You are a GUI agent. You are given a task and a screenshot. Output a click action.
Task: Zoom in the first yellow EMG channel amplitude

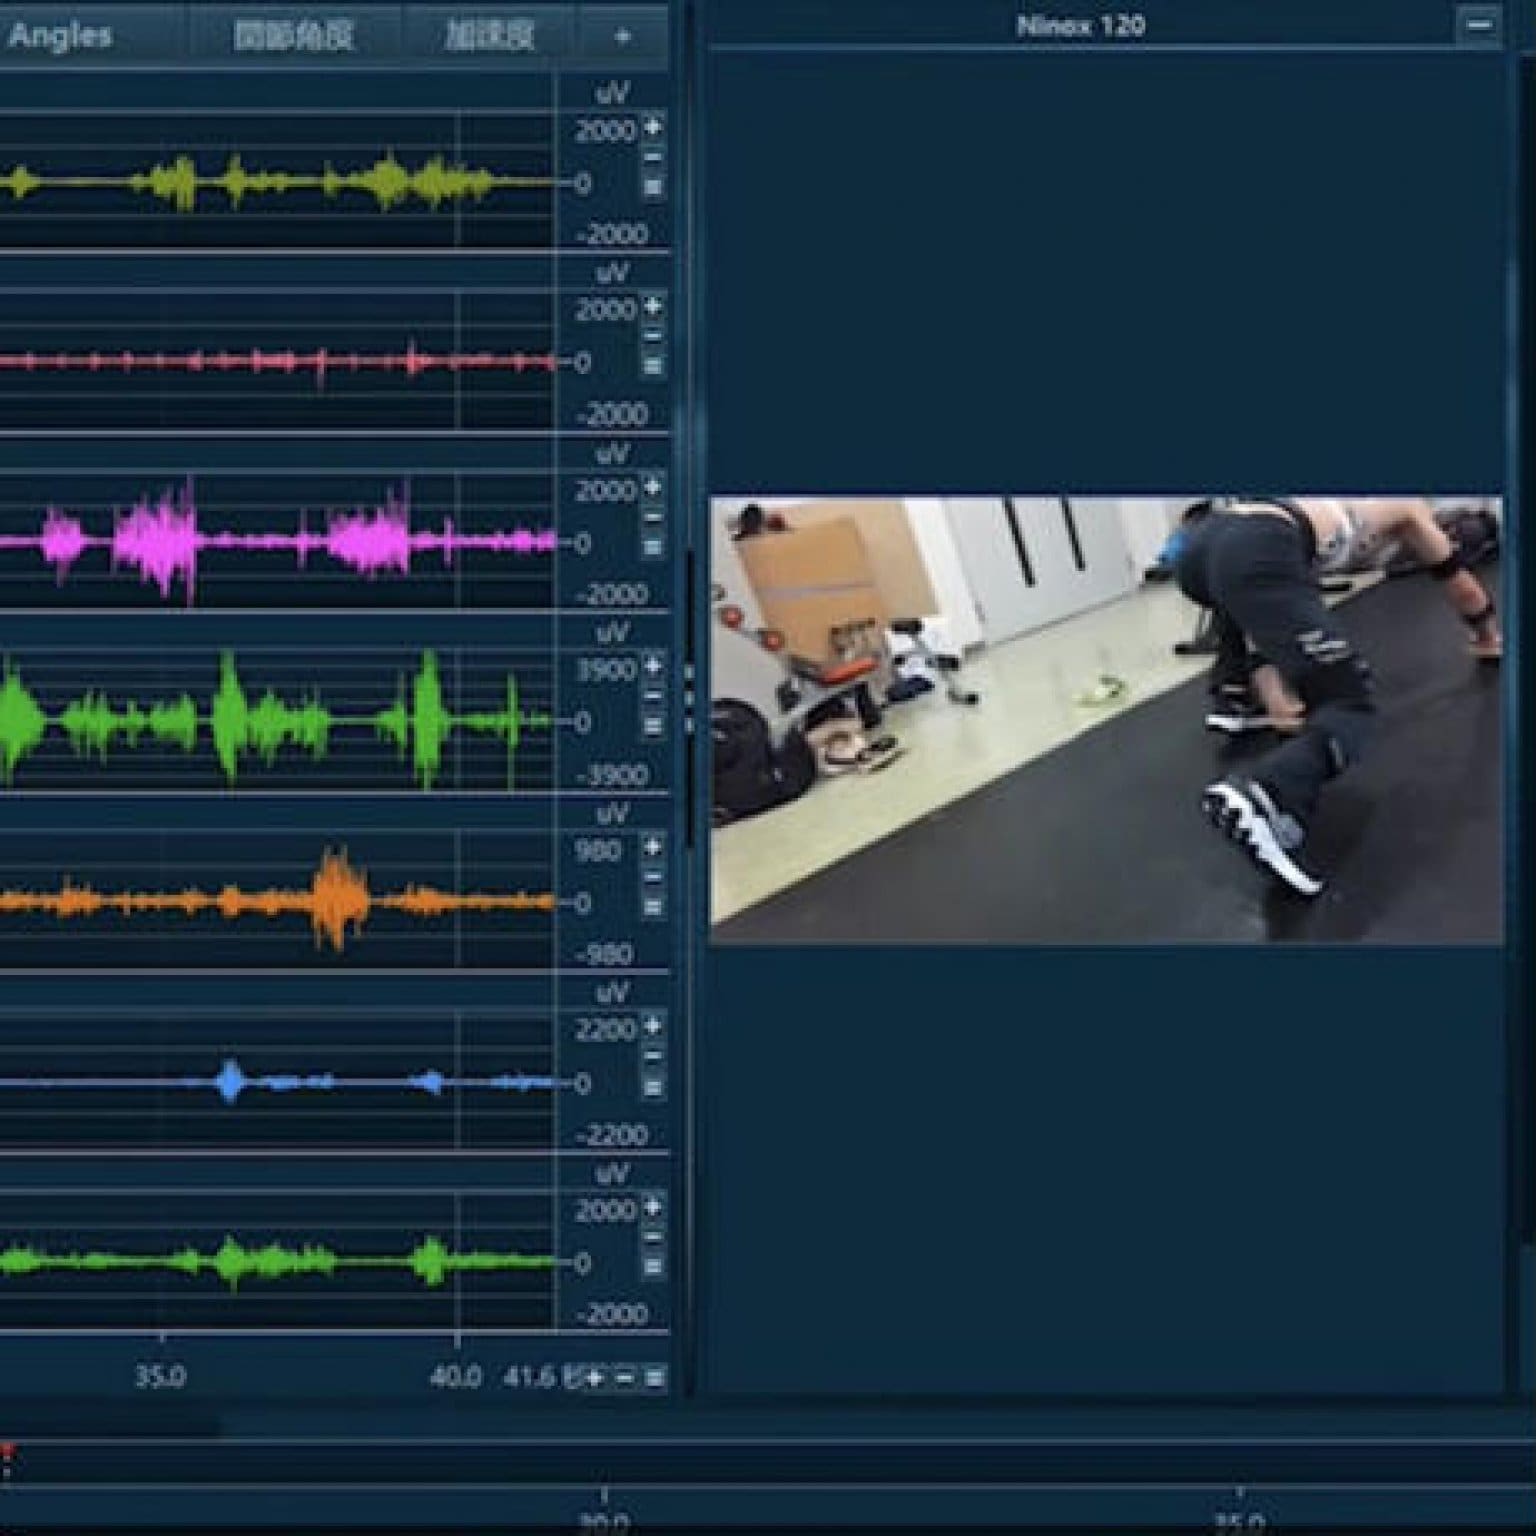[653, 128]
